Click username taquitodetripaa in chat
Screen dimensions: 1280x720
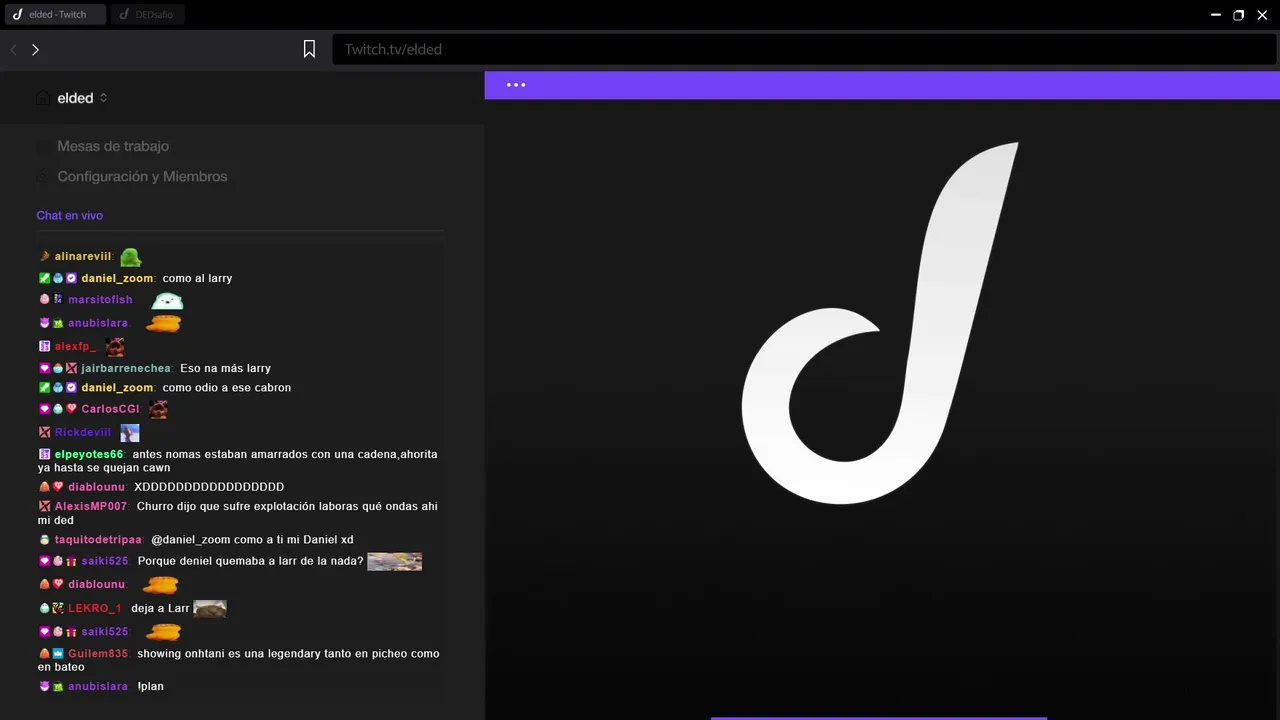point(99,540)
